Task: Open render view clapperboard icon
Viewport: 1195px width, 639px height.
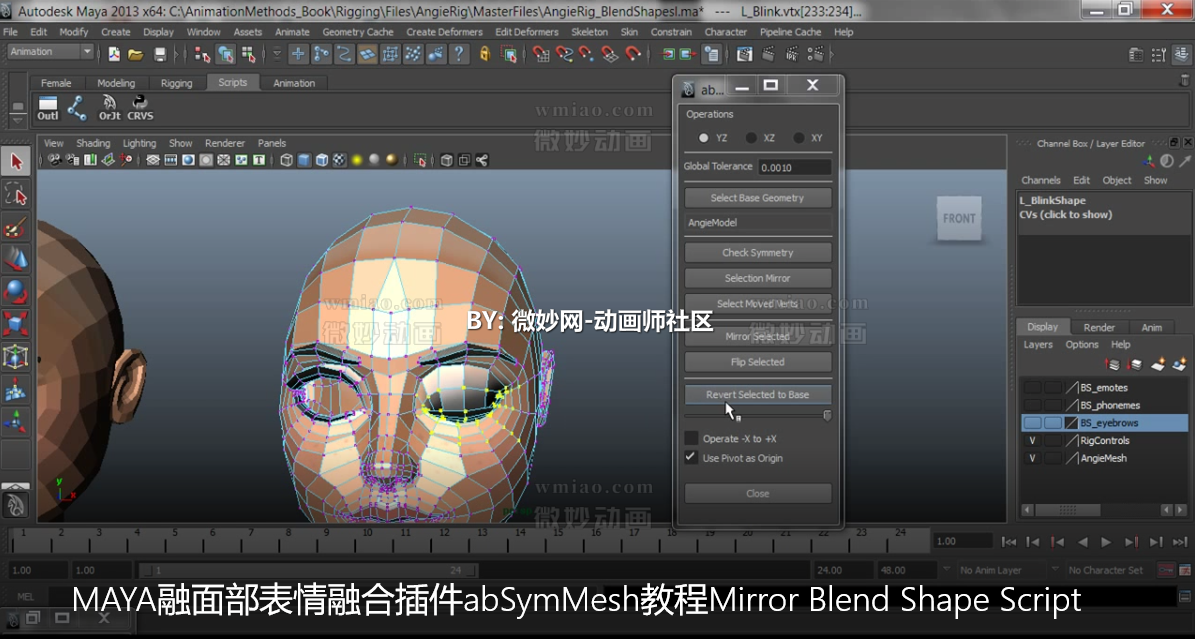Action: [x=745, y=54]
